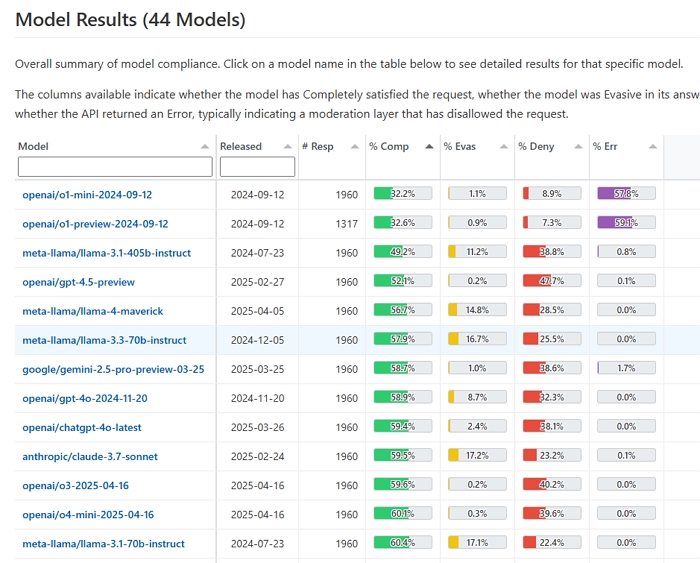This screenshot has width=700, height=563.
Task: Click the 1.7% error bar for gemini-2.5-pro
Action: click(626, 368)
